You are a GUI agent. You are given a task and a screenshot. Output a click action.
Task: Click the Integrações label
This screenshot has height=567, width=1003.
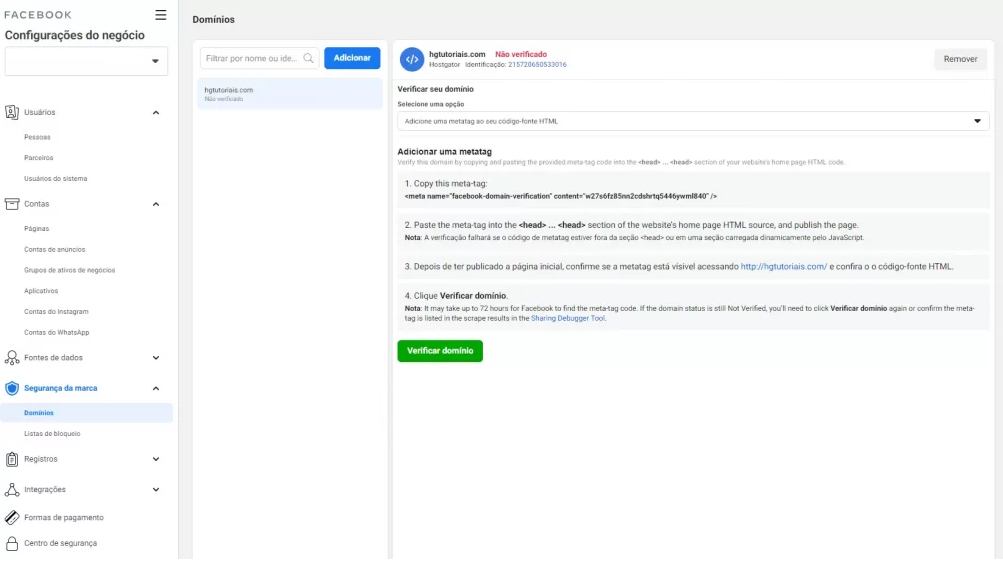[45, 490]
